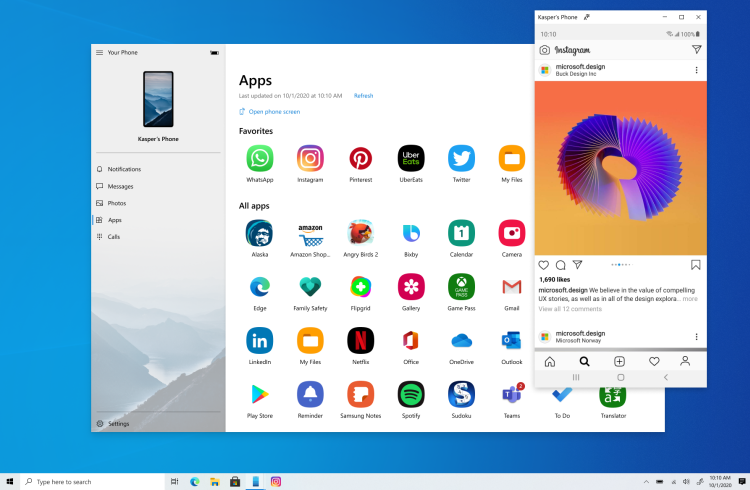Open the WhatsApp app from Favorites
750x490 pixels.
click(260, 158)
